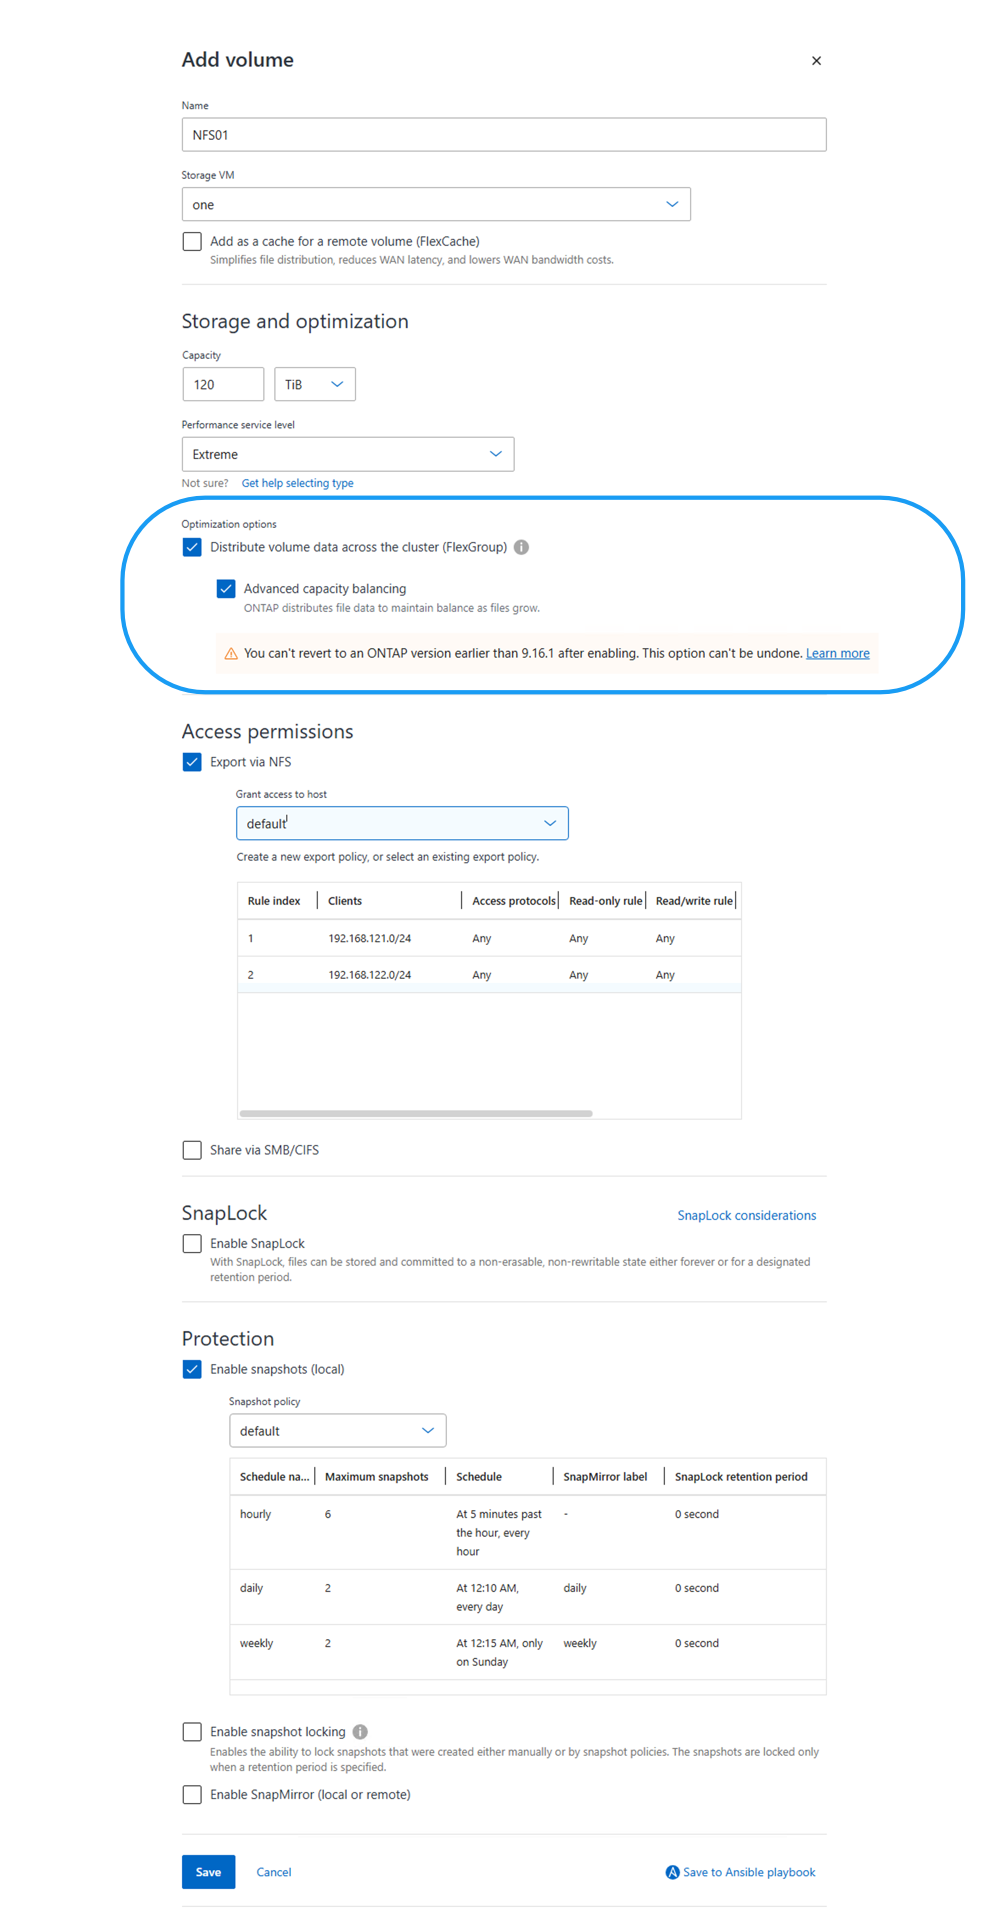
Task: Open the capacity unit TiB dropdown
Action: (335, 383)
